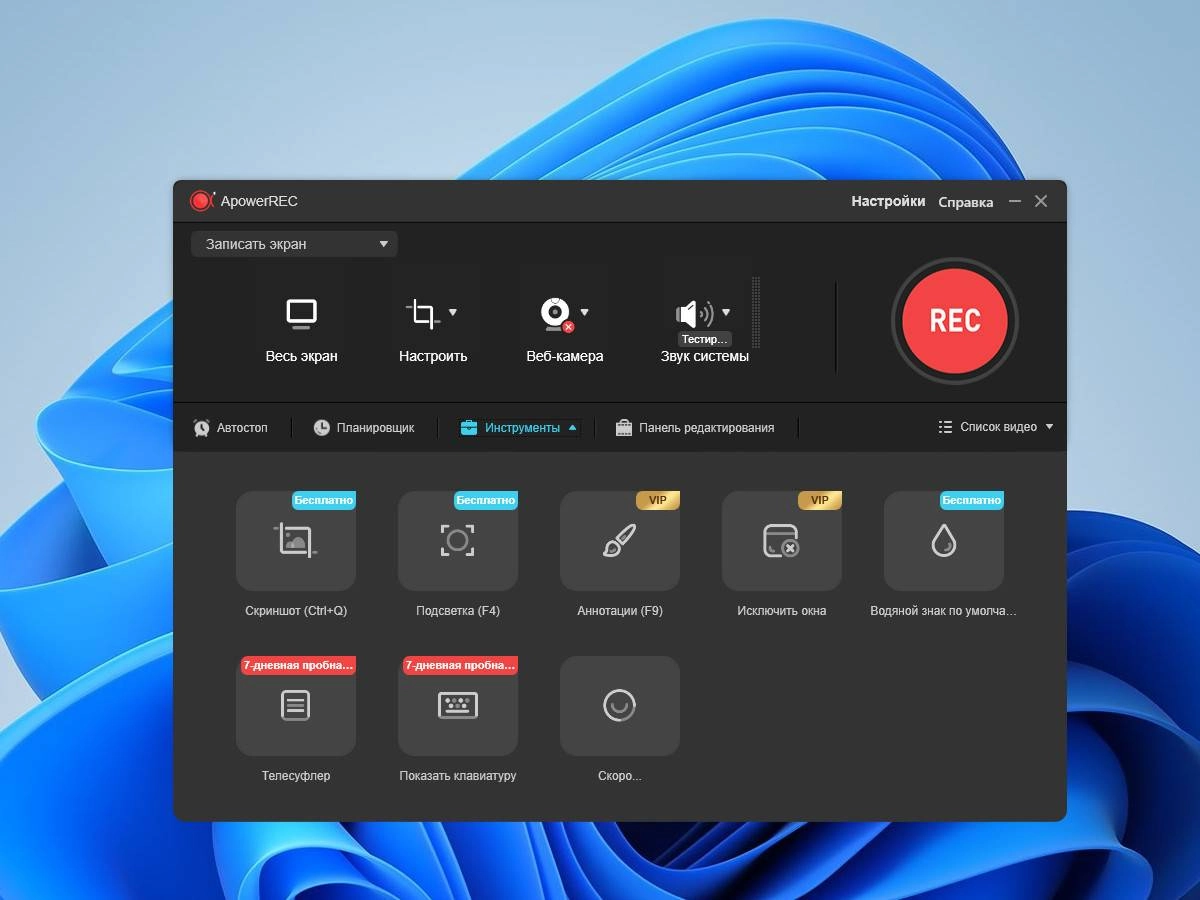Click the VIP badge on Исключить окна
1200x900 pixels.
click(820, 500)
